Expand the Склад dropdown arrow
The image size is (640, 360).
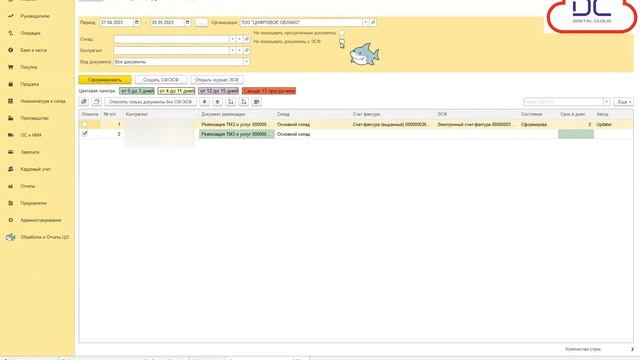click(x=232, y=39)
